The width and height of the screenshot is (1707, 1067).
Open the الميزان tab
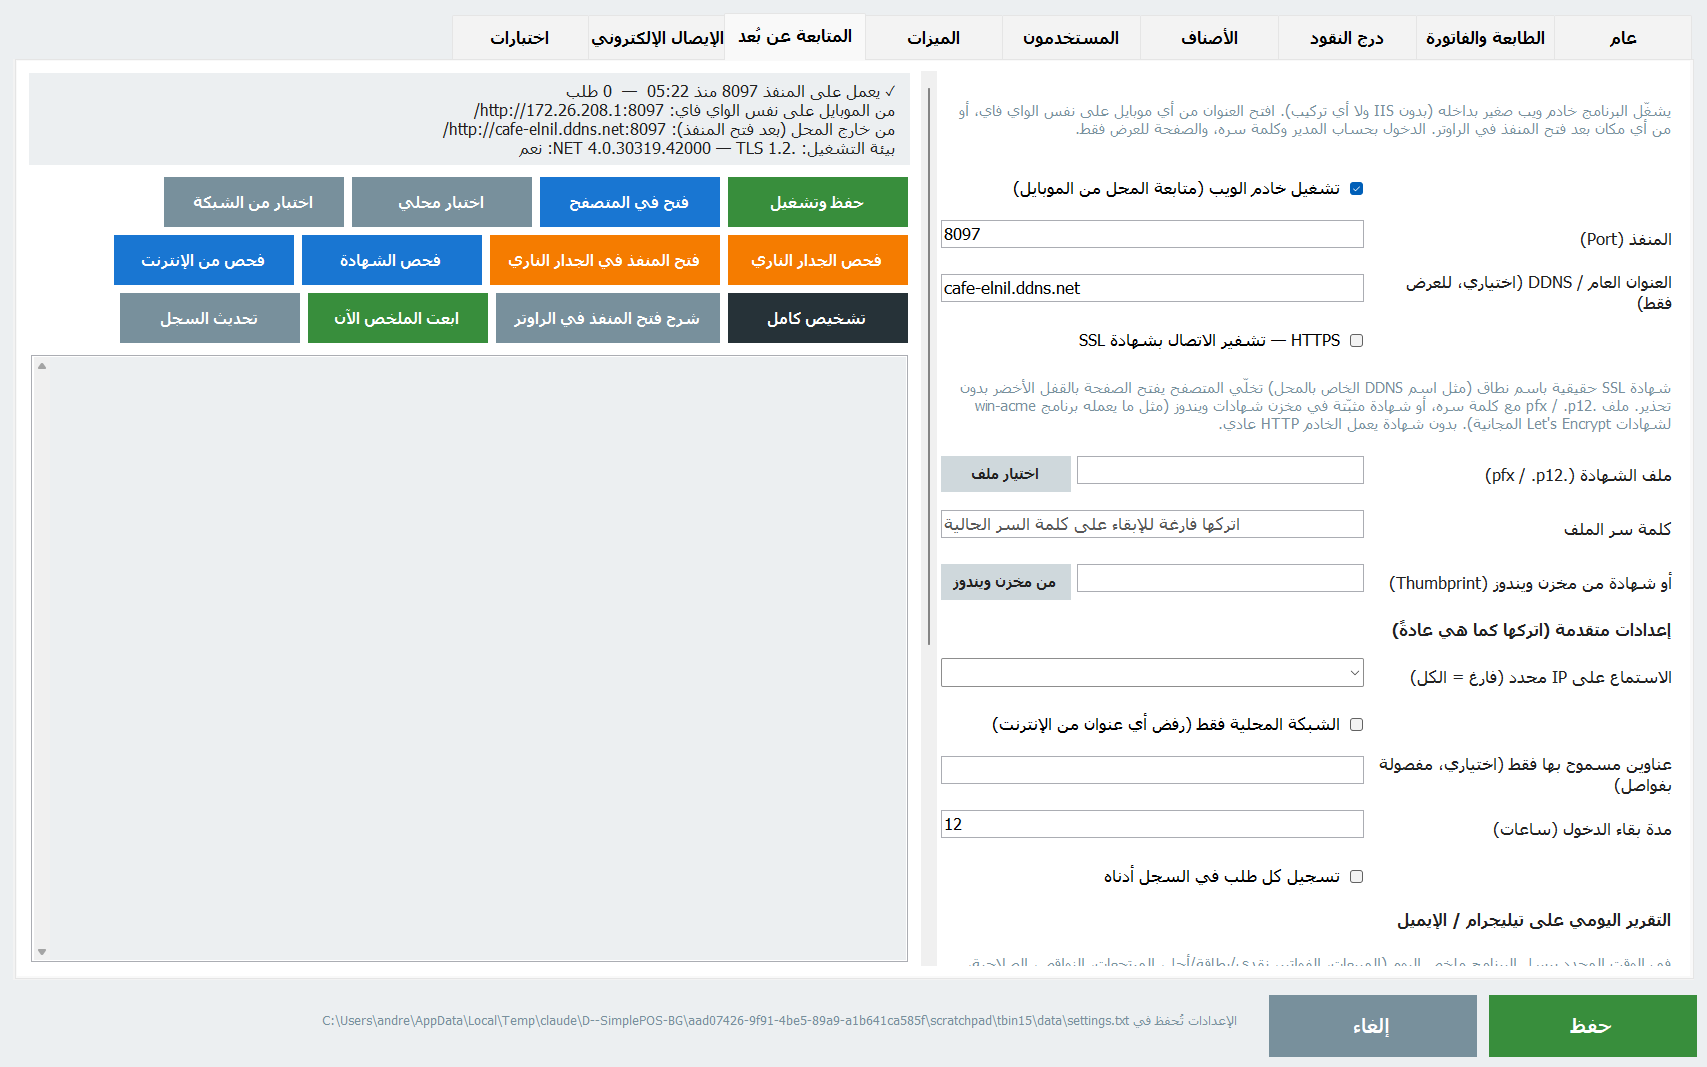pyautogui.click(x=934, y=38)
